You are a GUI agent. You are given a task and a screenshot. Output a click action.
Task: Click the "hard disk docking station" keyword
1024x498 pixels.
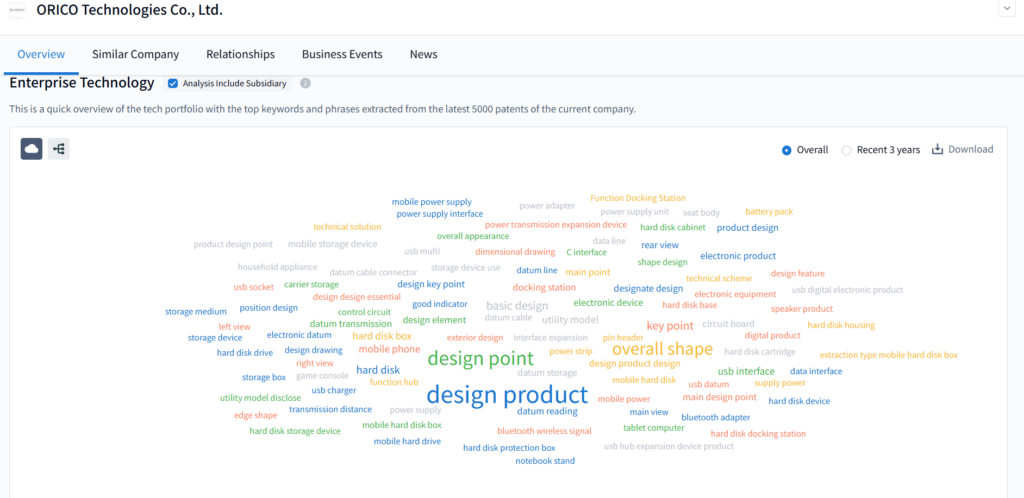coord(757,434)
